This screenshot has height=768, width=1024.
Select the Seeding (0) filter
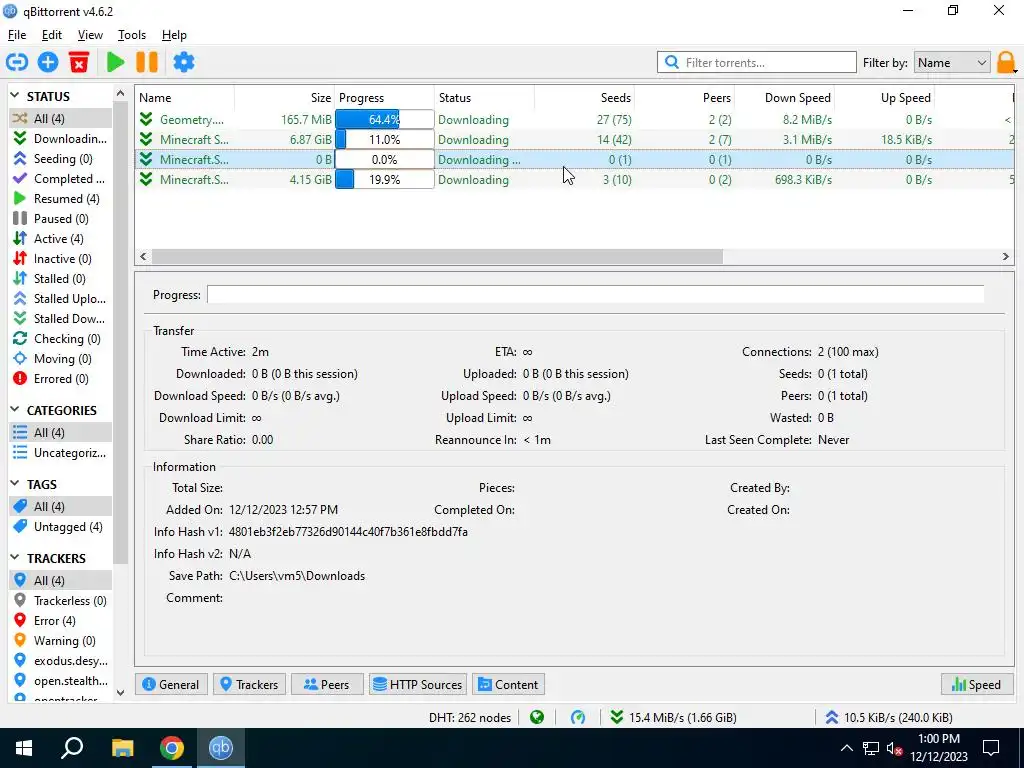pyautogui.click(x=60, y=159)
